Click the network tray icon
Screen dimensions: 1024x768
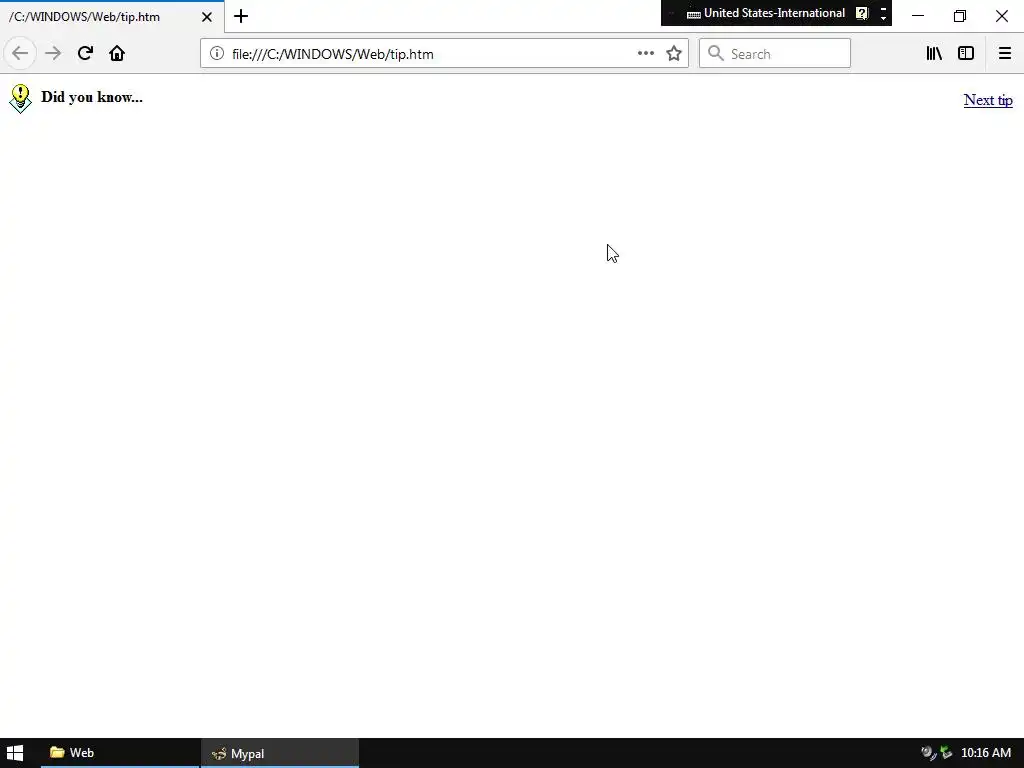click(x=946, y=753)
